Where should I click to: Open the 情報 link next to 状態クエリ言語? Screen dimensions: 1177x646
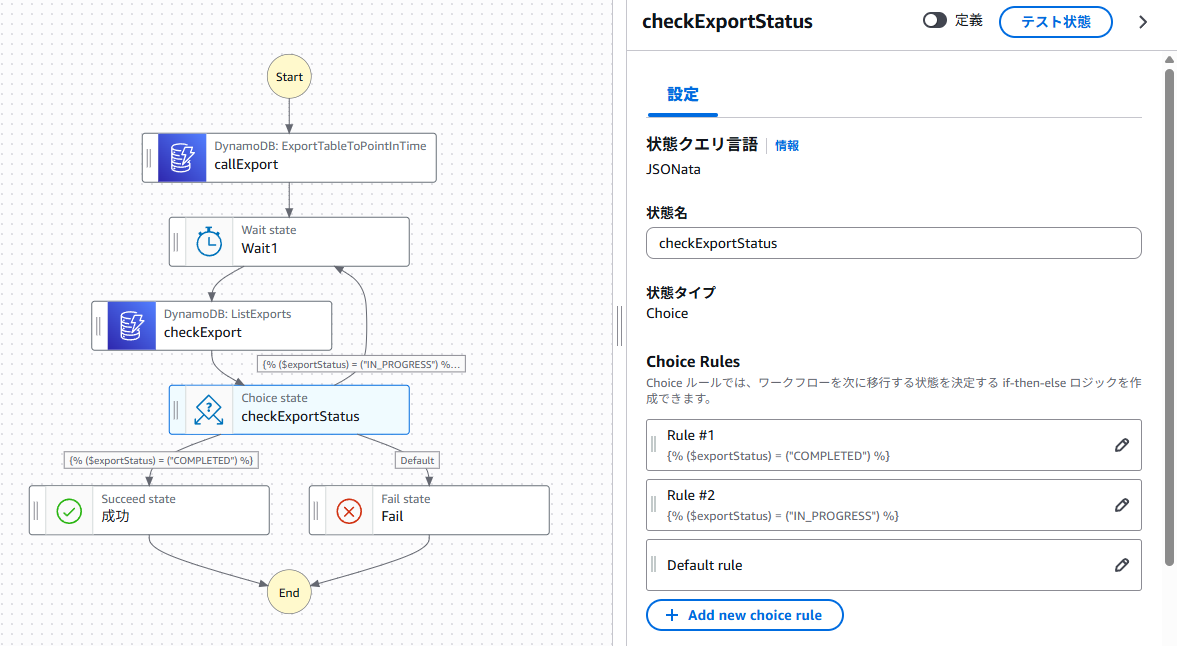point(787,145)
